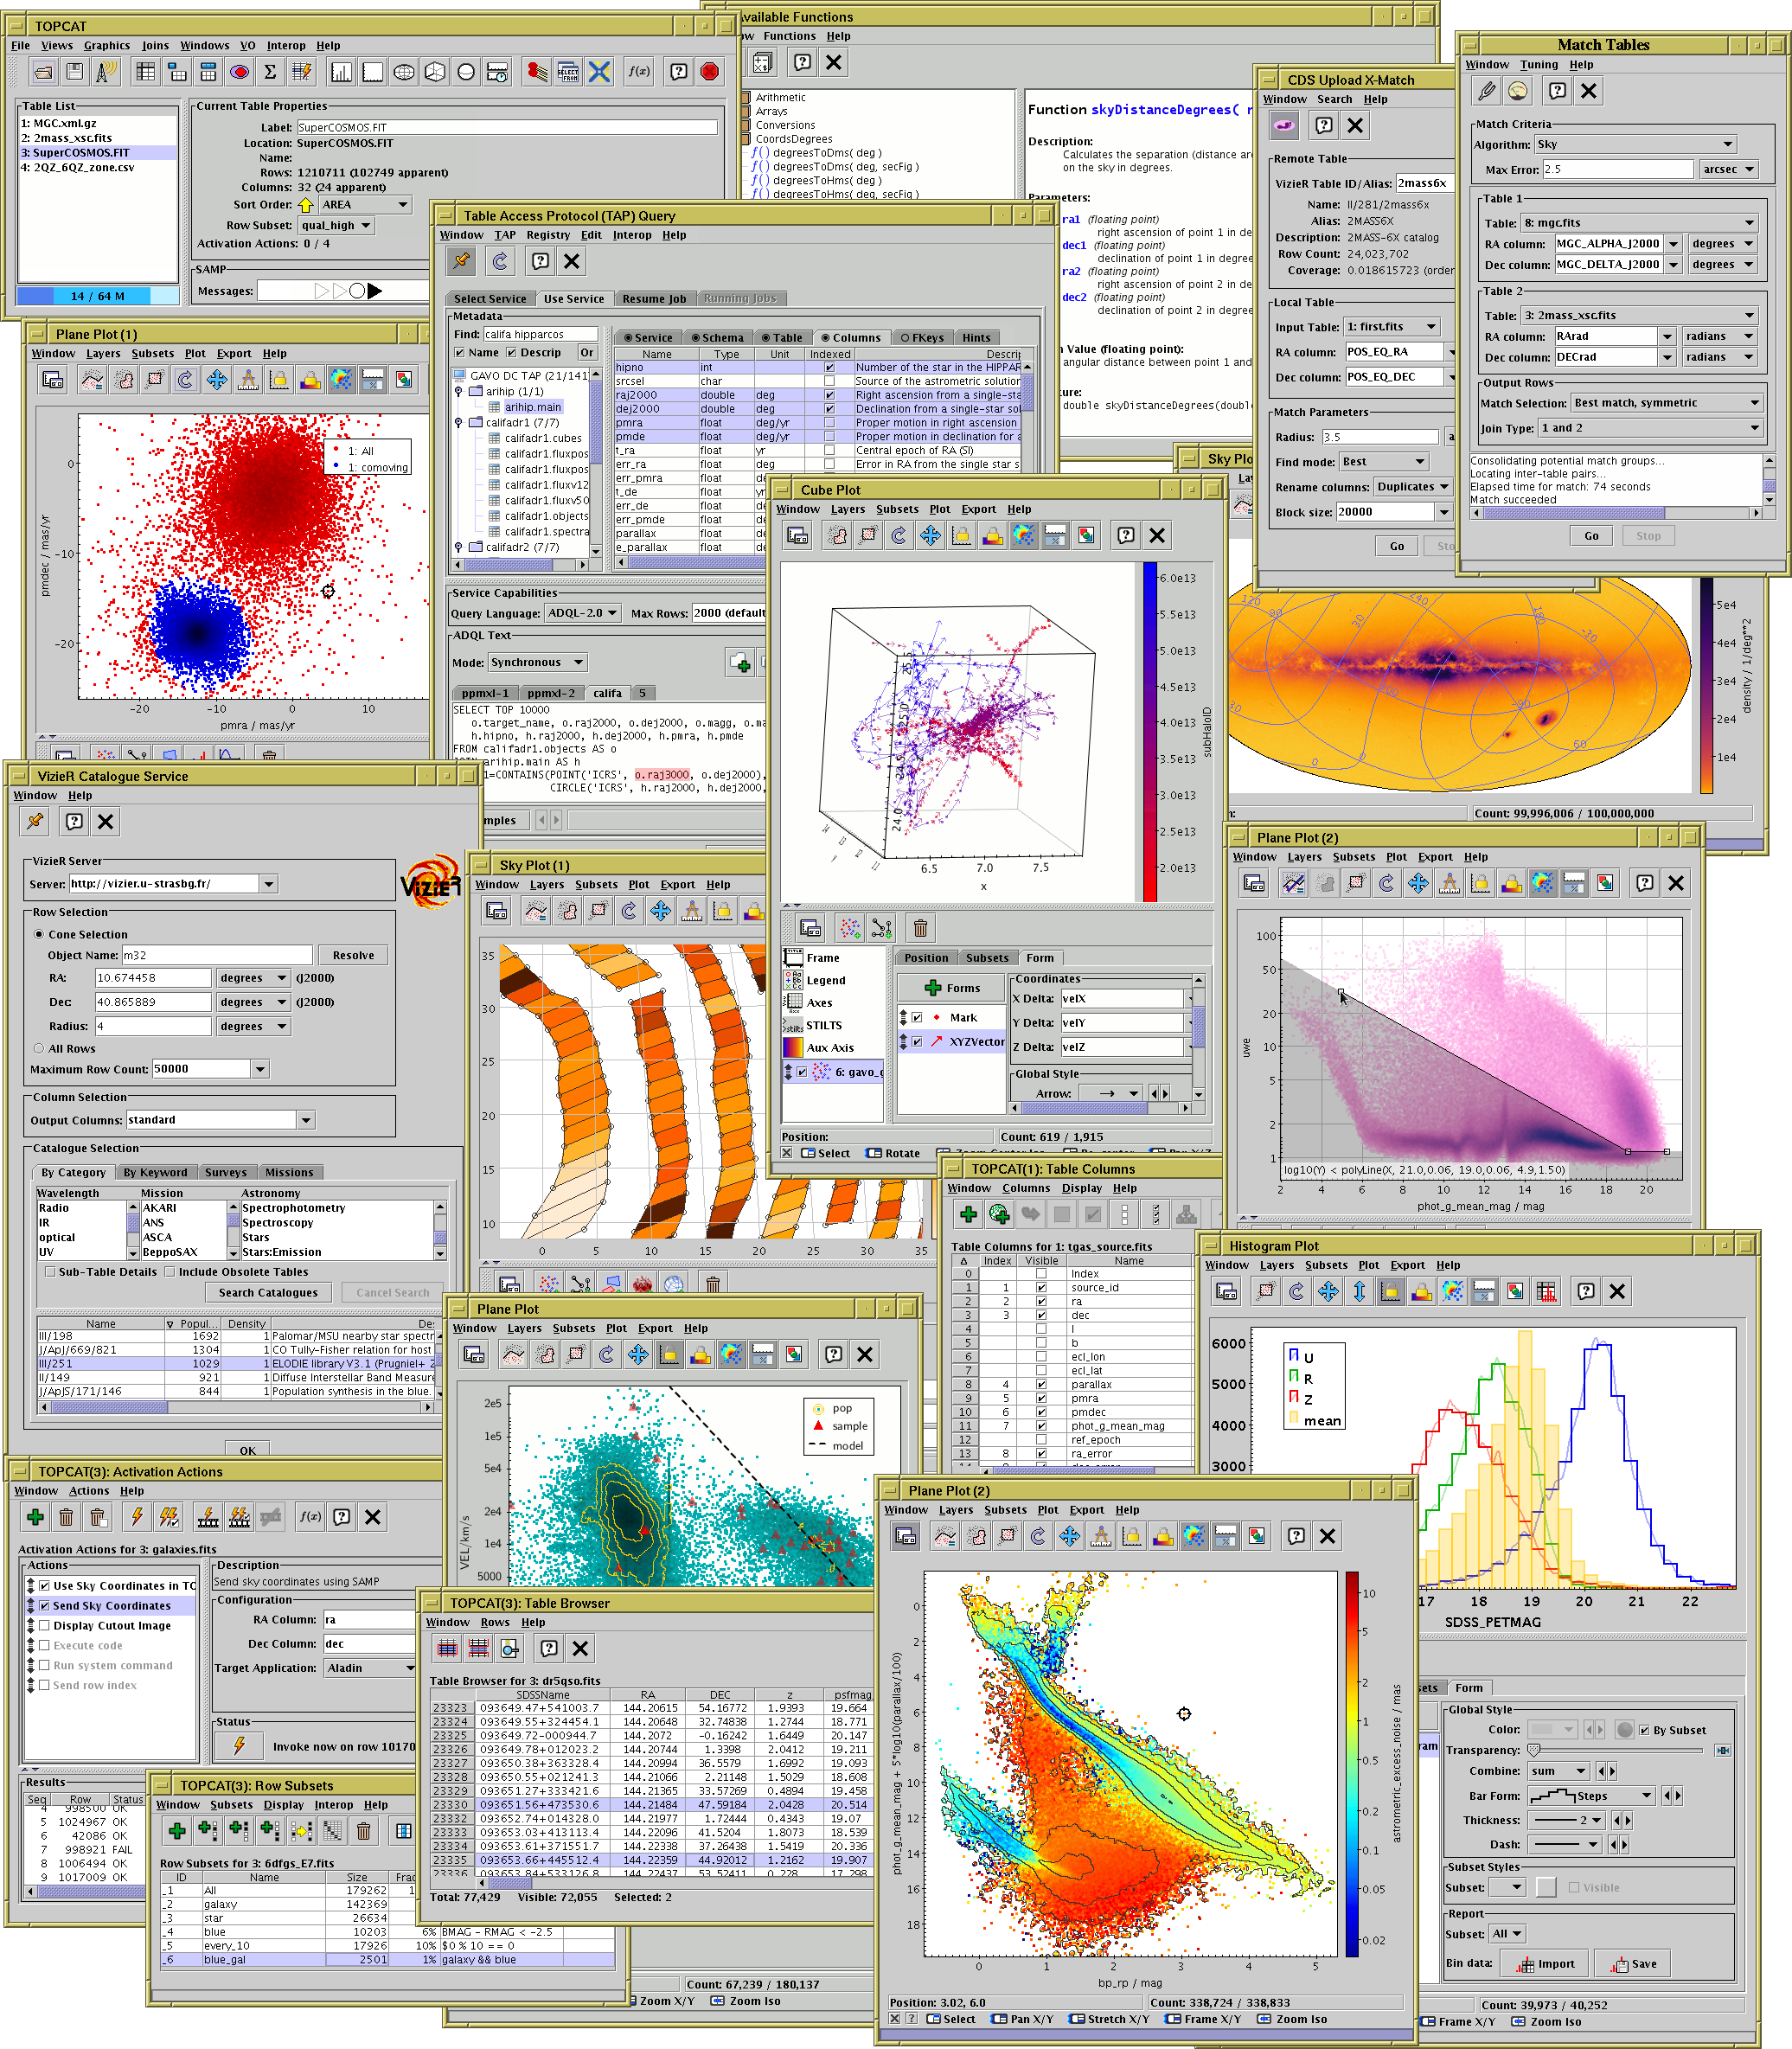Image resolution: width=1792 pixels, height=2049 pixels.
Task: Open the Query Language ADQL-2.0 dropdown
Action: (x=583, y=613)
